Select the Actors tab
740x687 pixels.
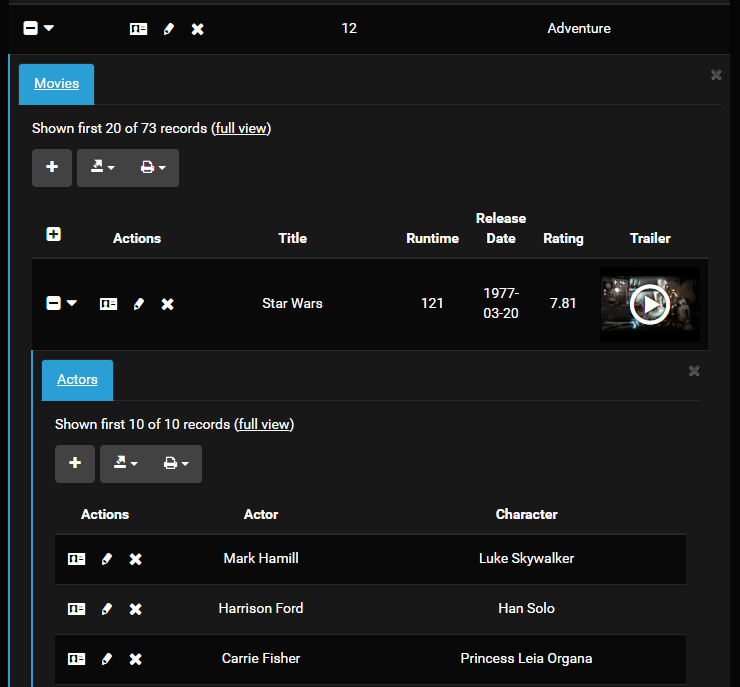77,380
